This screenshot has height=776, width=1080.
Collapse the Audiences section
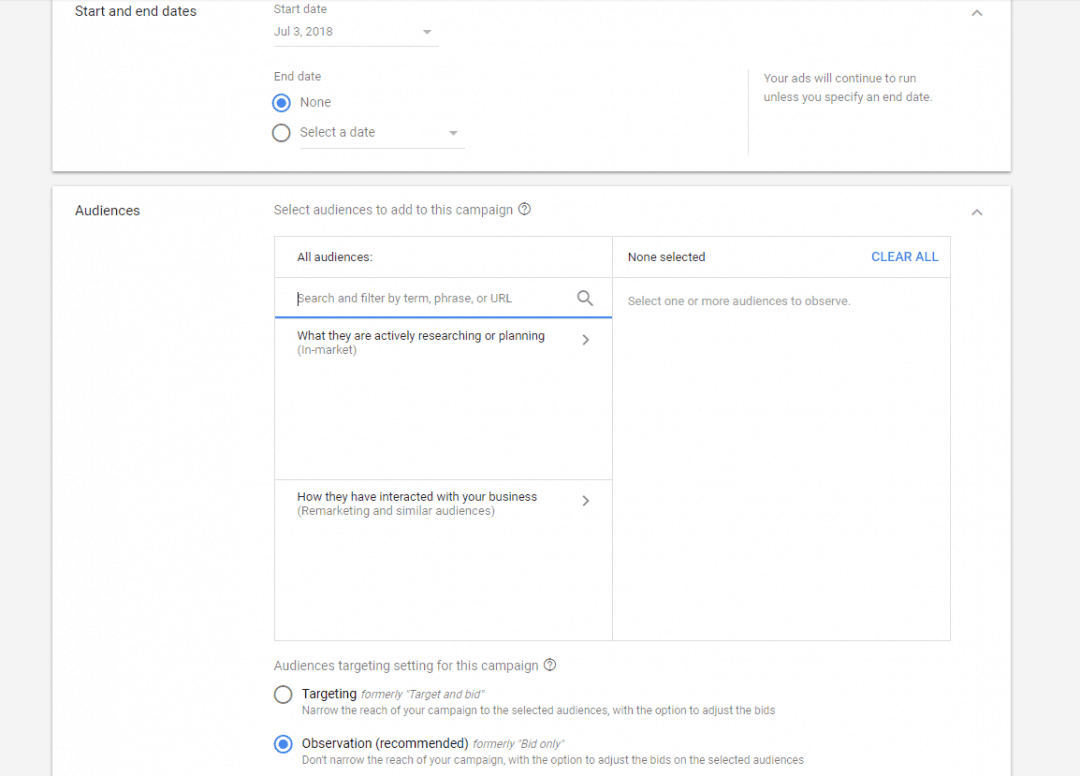(x=977, y=212)
